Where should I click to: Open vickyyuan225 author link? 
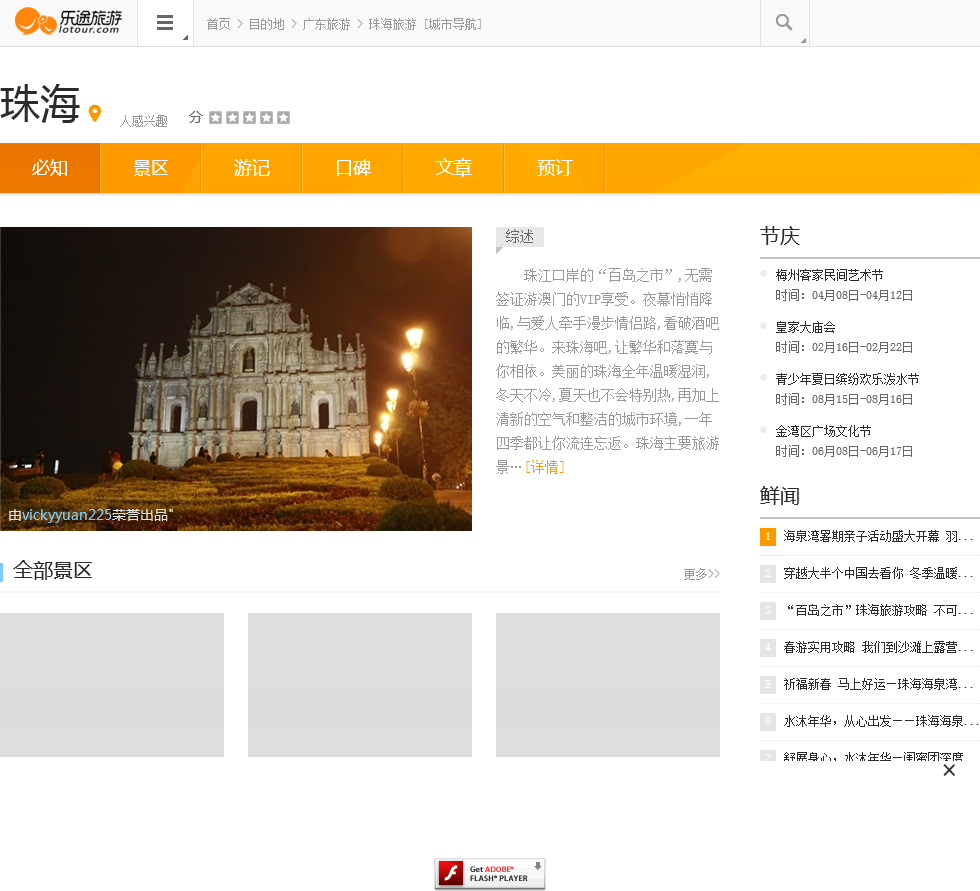click(67, 515)
